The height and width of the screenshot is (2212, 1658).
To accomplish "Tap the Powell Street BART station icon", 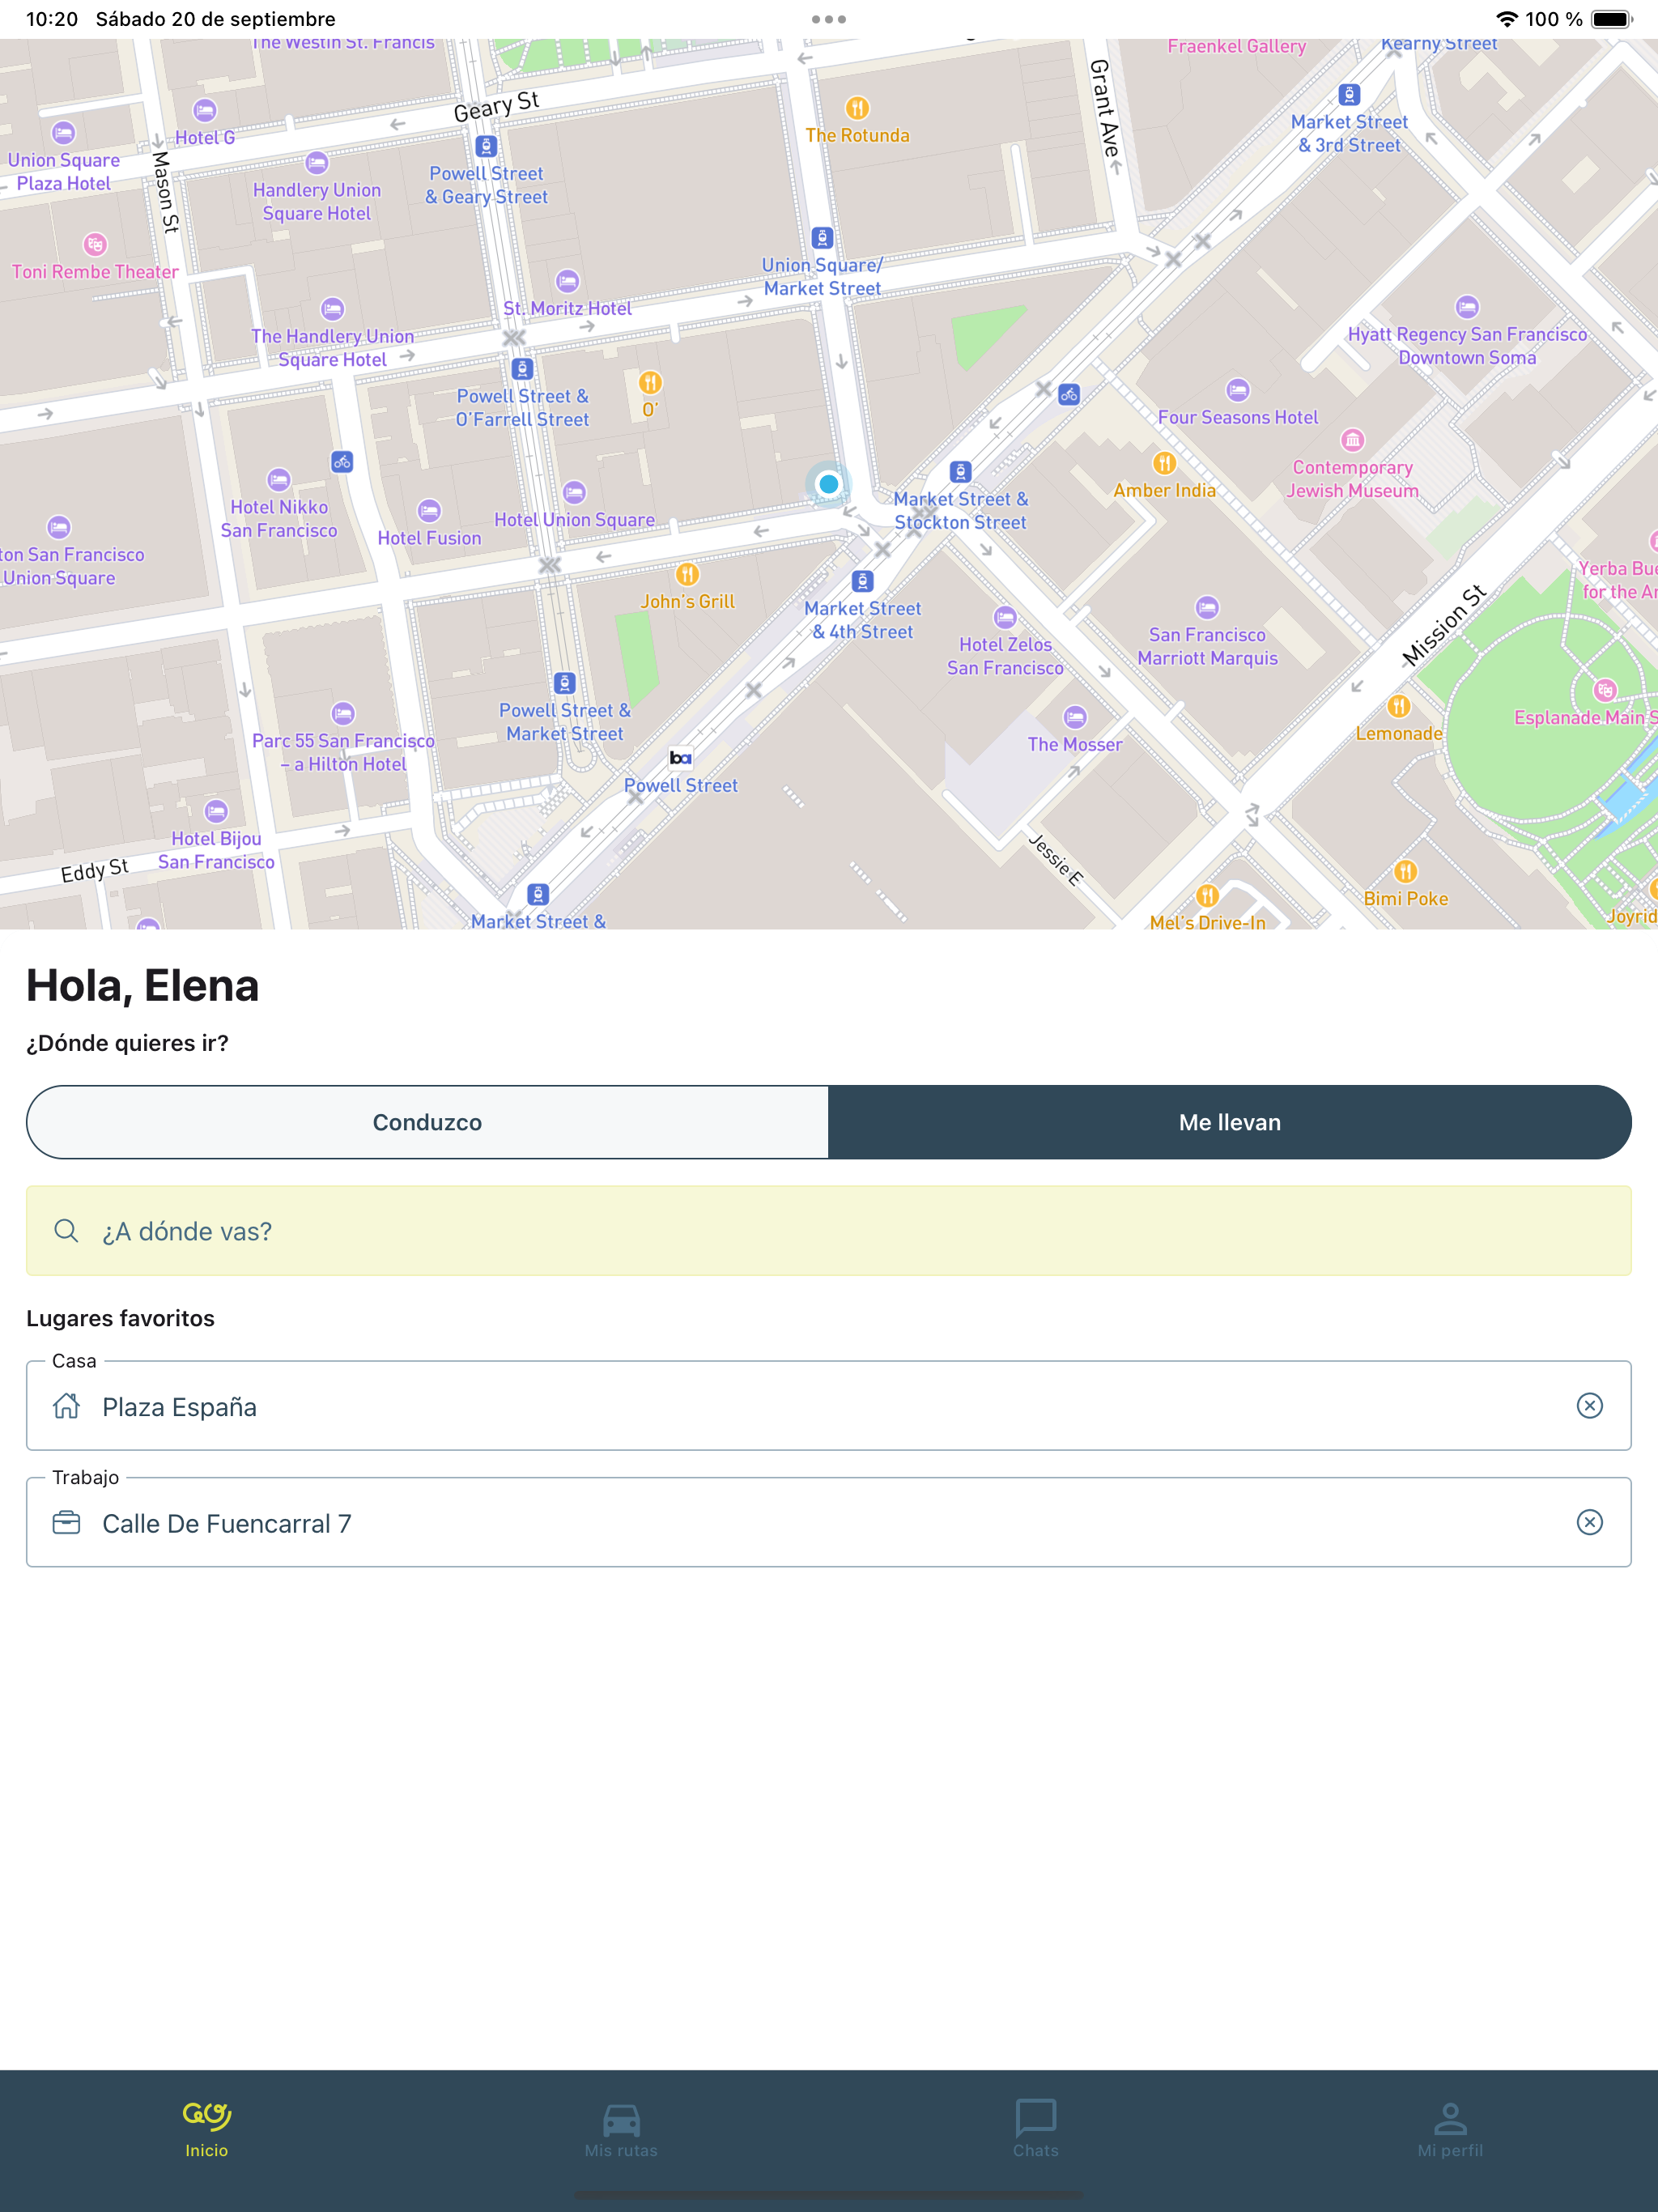I will (x=681, y=758).
